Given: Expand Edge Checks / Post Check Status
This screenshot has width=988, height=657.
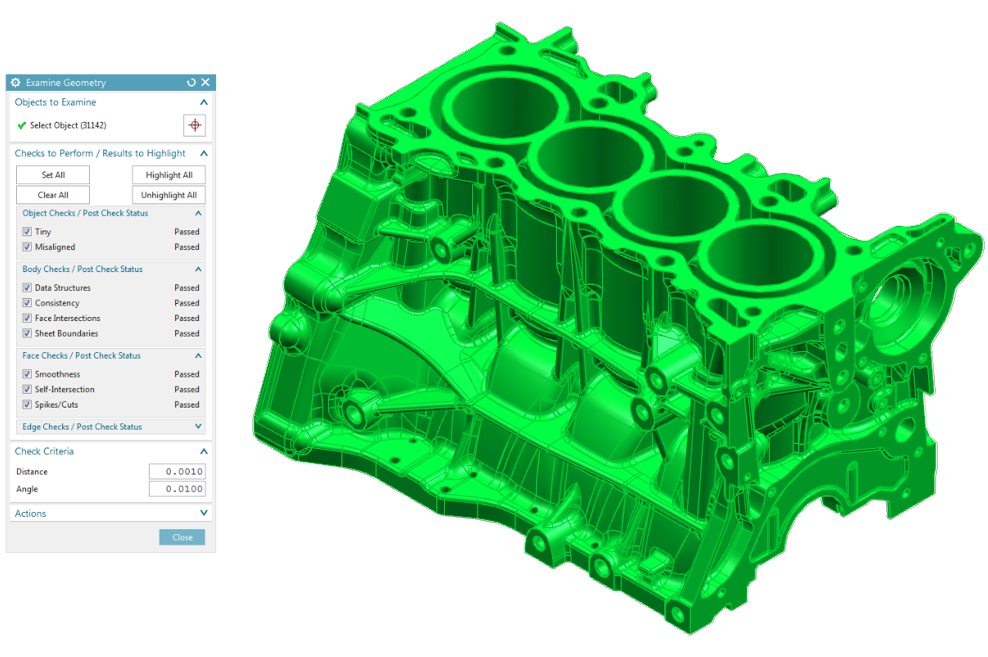Looking at the screenshot, I should pyautogui.click(x=198, y=426).
